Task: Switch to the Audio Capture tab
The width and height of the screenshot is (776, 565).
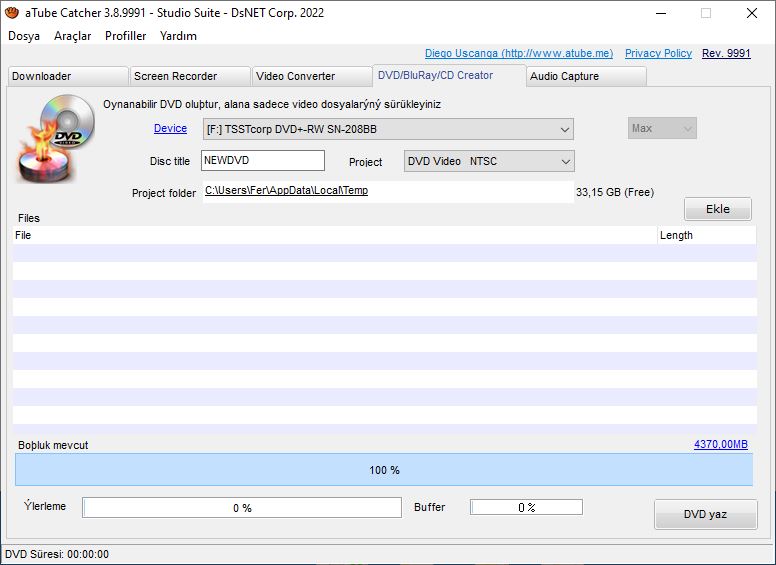Action: [x=586, y=76]
